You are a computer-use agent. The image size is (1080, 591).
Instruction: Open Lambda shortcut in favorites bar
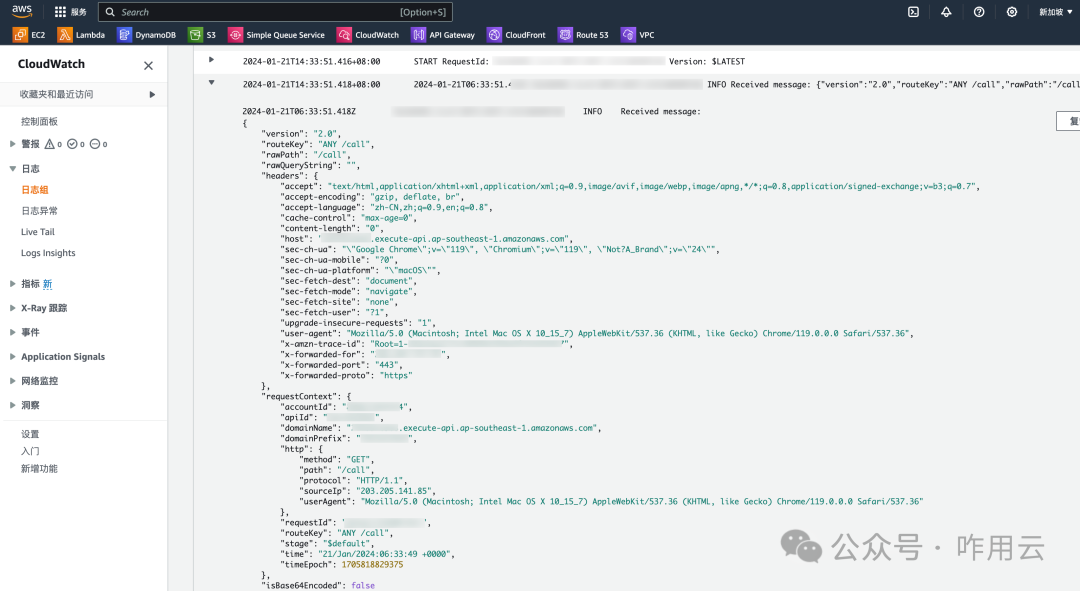point(81,34)
